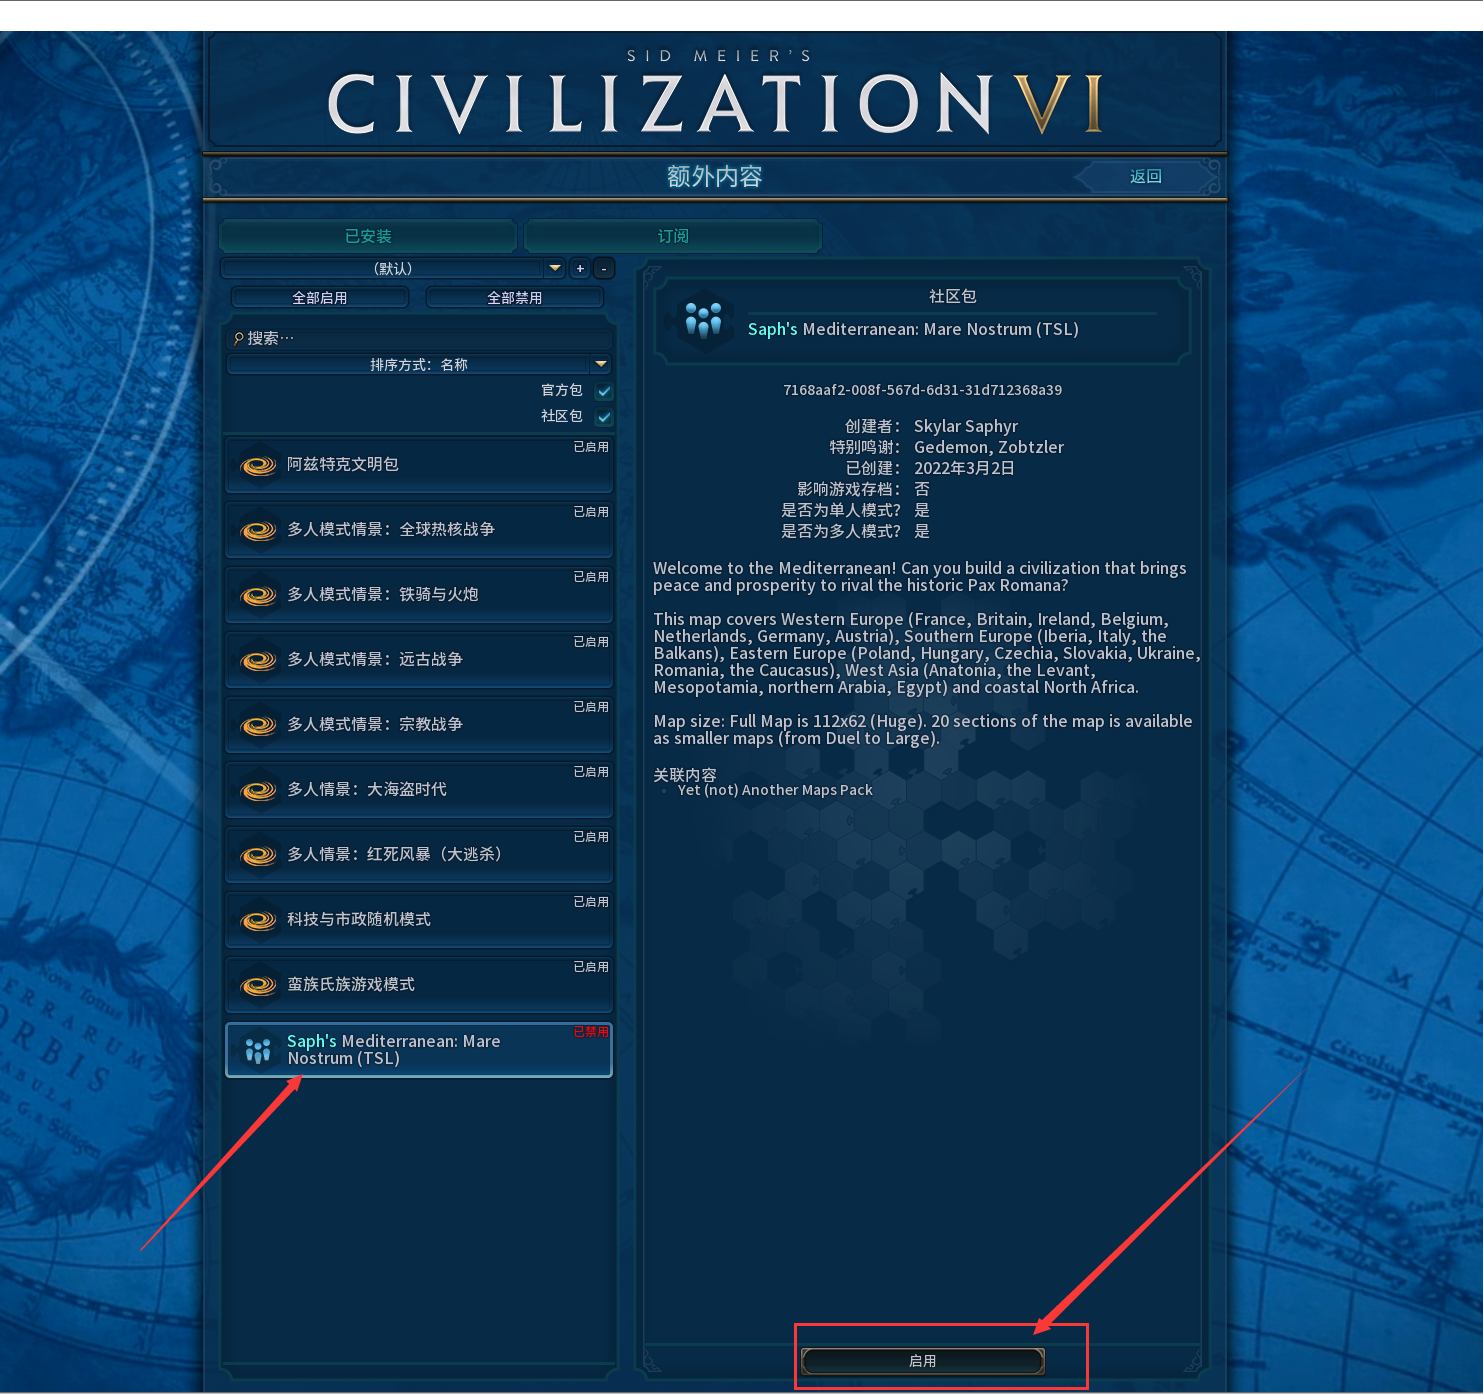Delete mod group with minus button

pos(604,268)
